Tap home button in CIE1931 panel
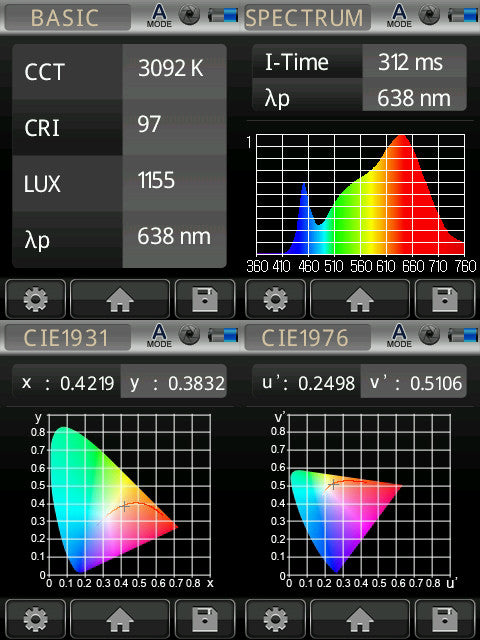The width and height of the screenshot is (480, 640). tap(120, 619)
